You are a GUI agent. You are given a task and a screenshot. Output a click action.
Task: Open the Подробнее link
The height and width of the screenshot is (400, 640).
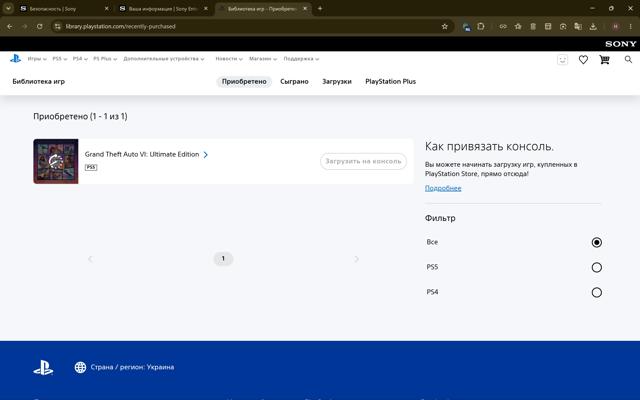[443, 188]
